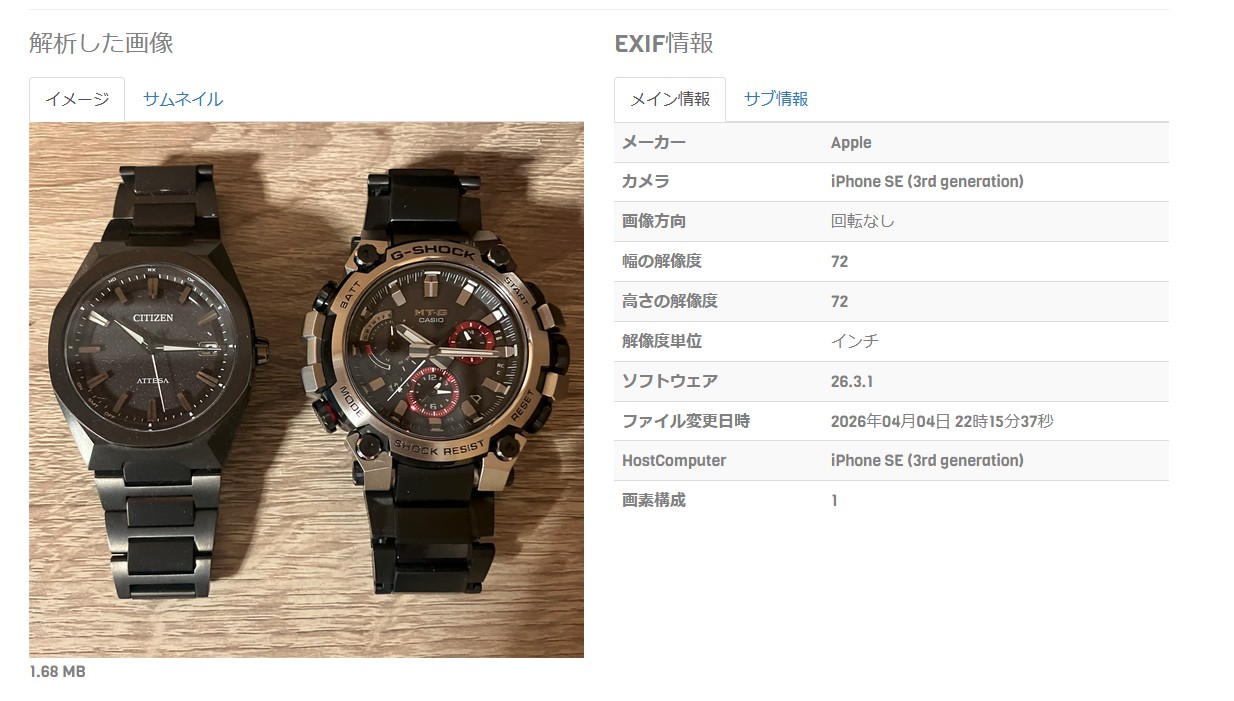The height and width of the screenshot is (701, 1234).
Task: Switch to the サムネイル tab
Action: tap(183, 99)
